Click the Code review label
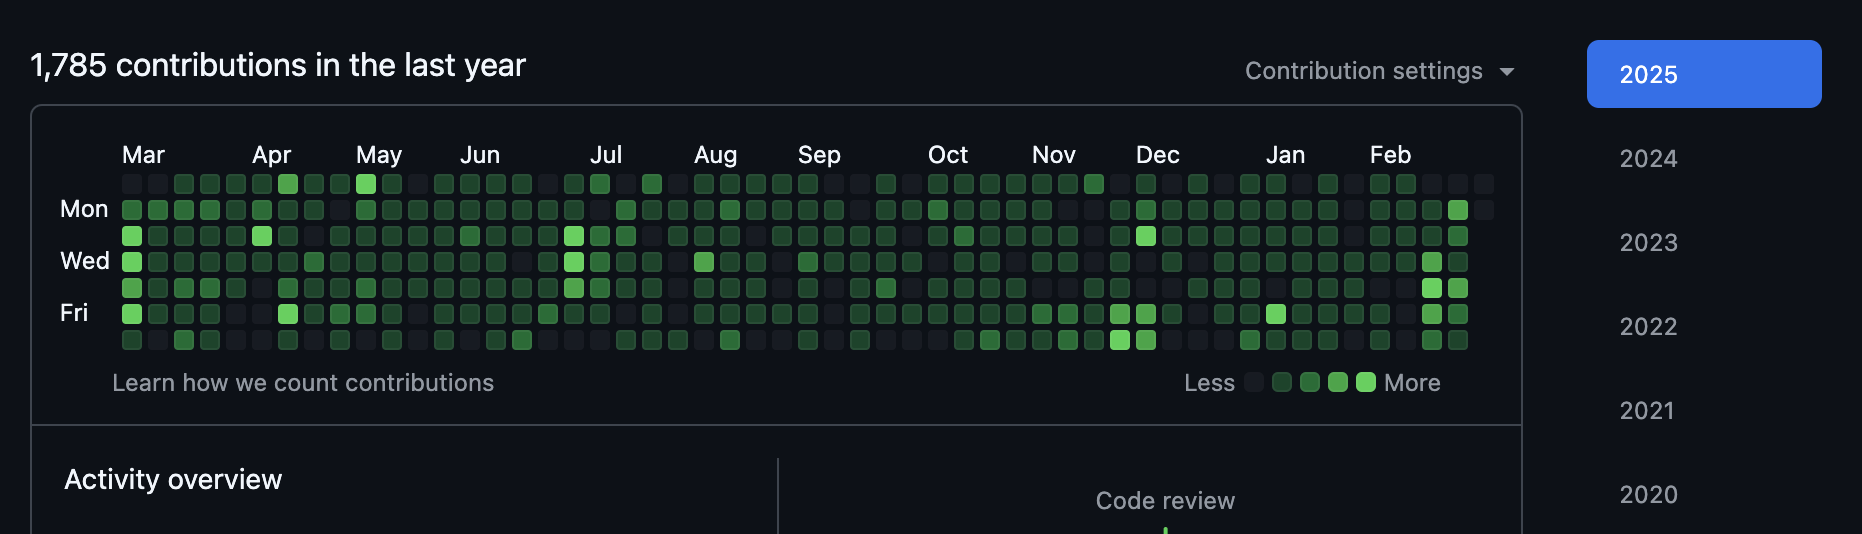The height and width of the screenshot is (534, 1862). point(1165,501)
